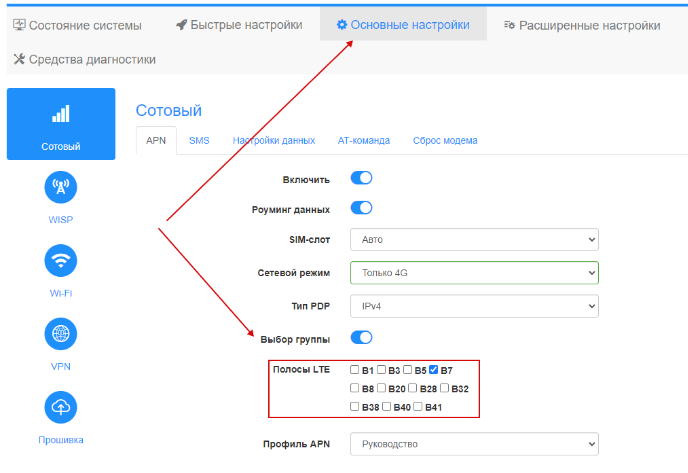Click the monitor icon beside Состояние системы
The width and height of the screenshot is (688, 473).
tap(19, 25)
